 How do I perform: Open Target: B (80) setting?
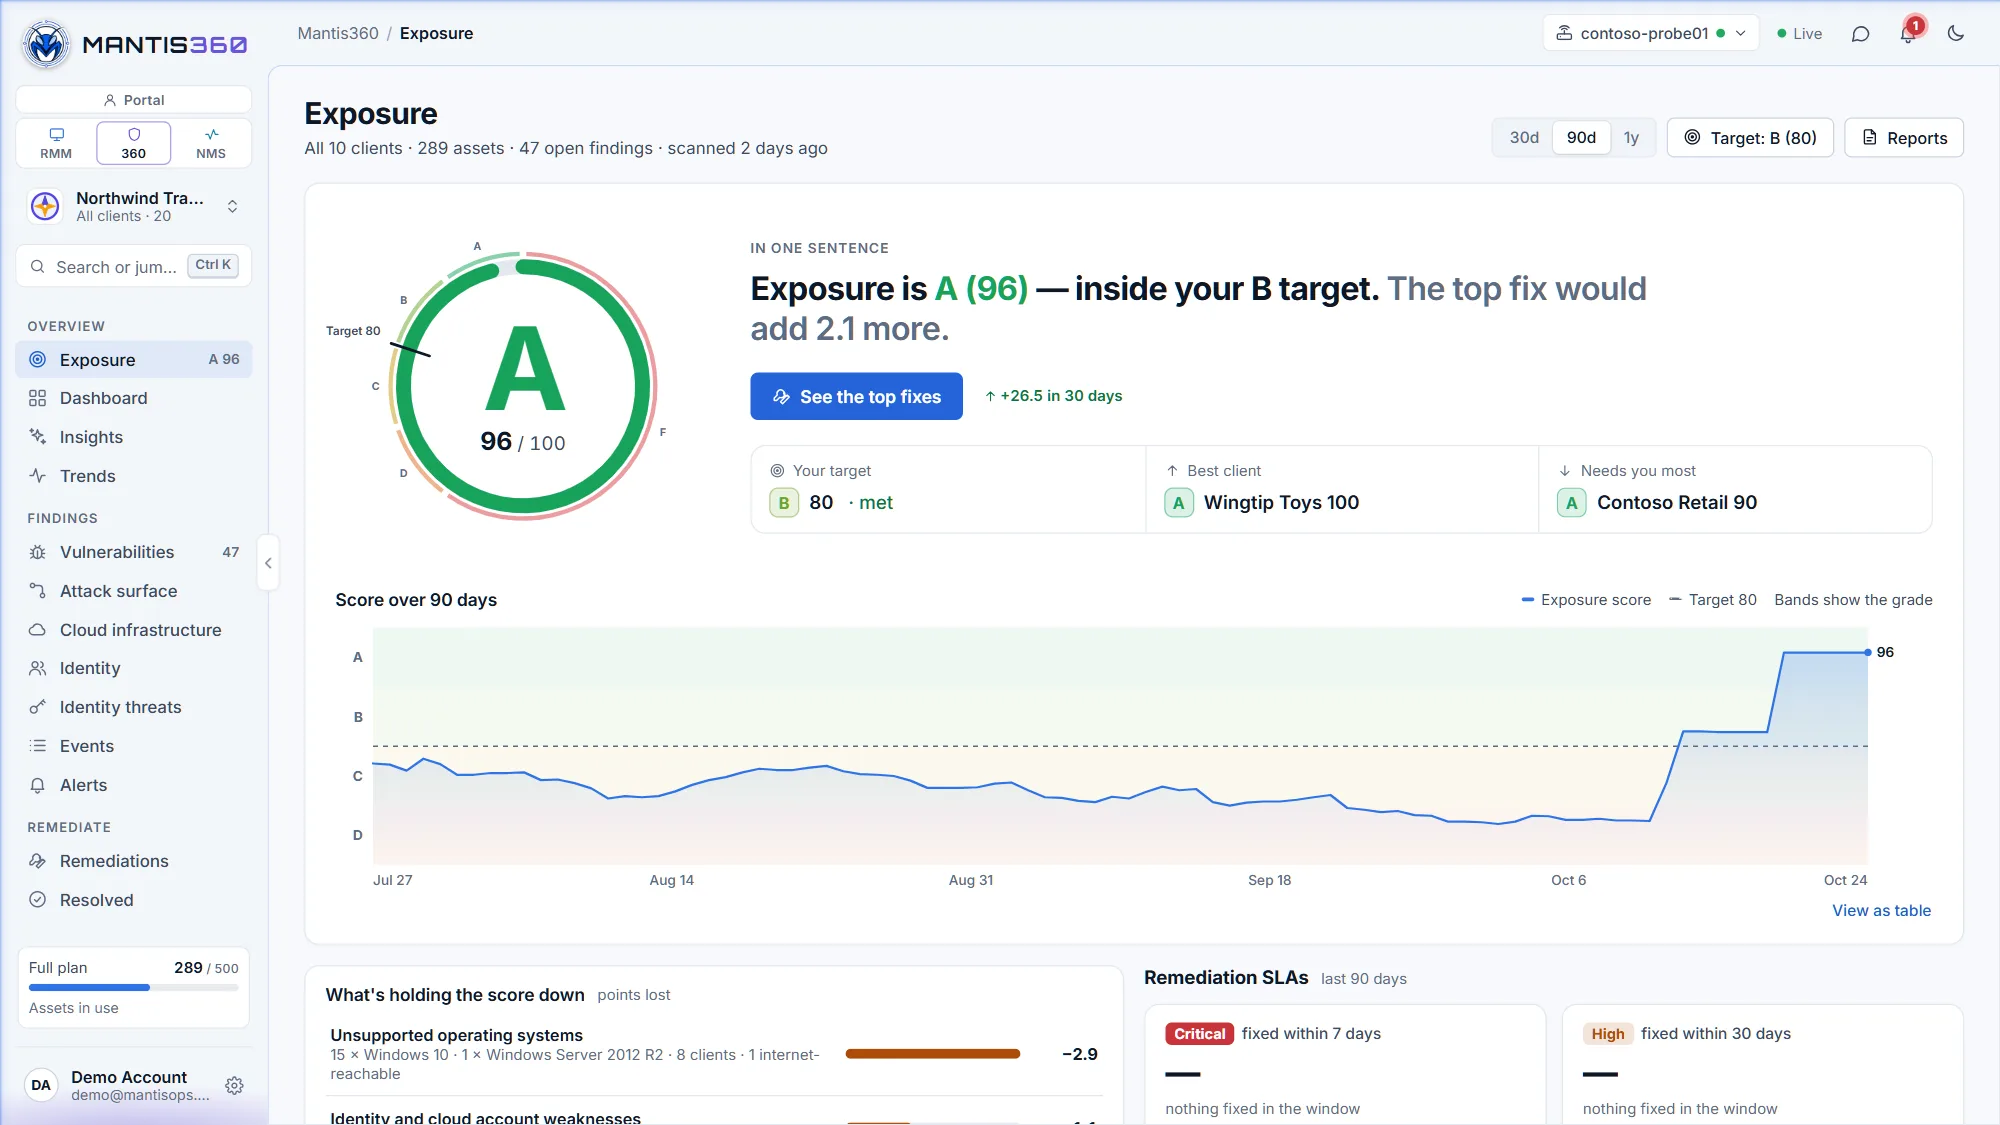pyautogui.click(x=1750, y=138)
